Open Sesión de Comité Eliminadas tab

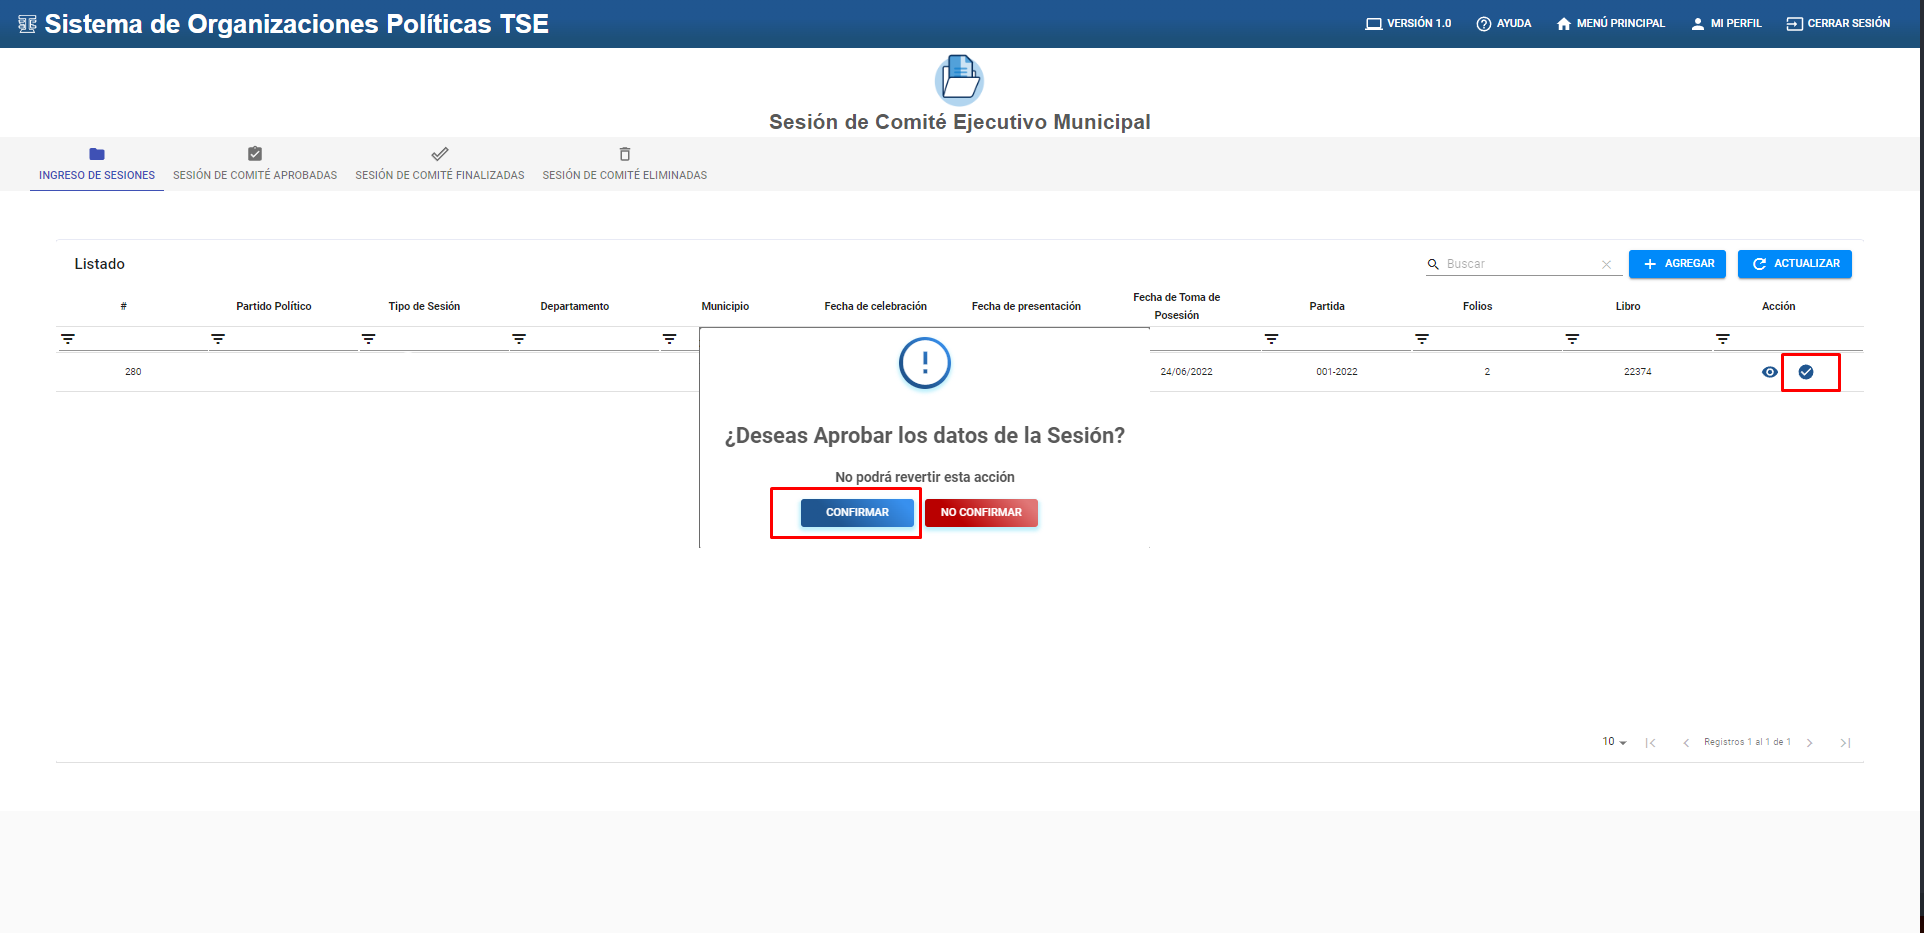coord(625,164)
